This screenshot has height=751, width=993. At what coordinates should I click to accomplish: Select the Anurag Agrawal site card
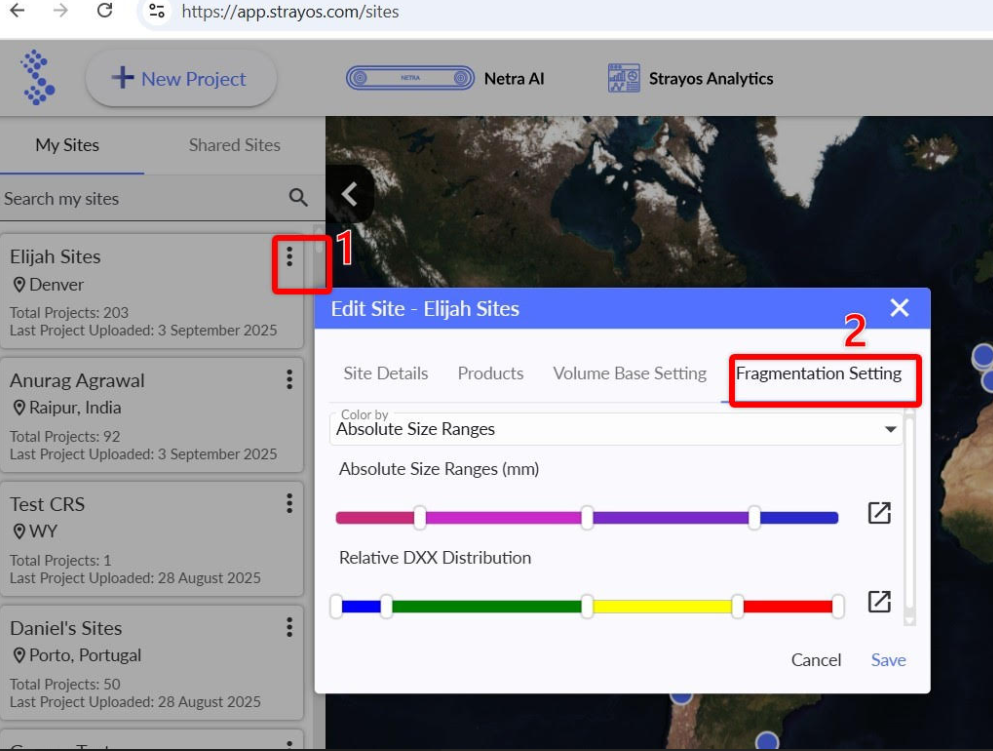pyautogui.click(x=152, y=415)
